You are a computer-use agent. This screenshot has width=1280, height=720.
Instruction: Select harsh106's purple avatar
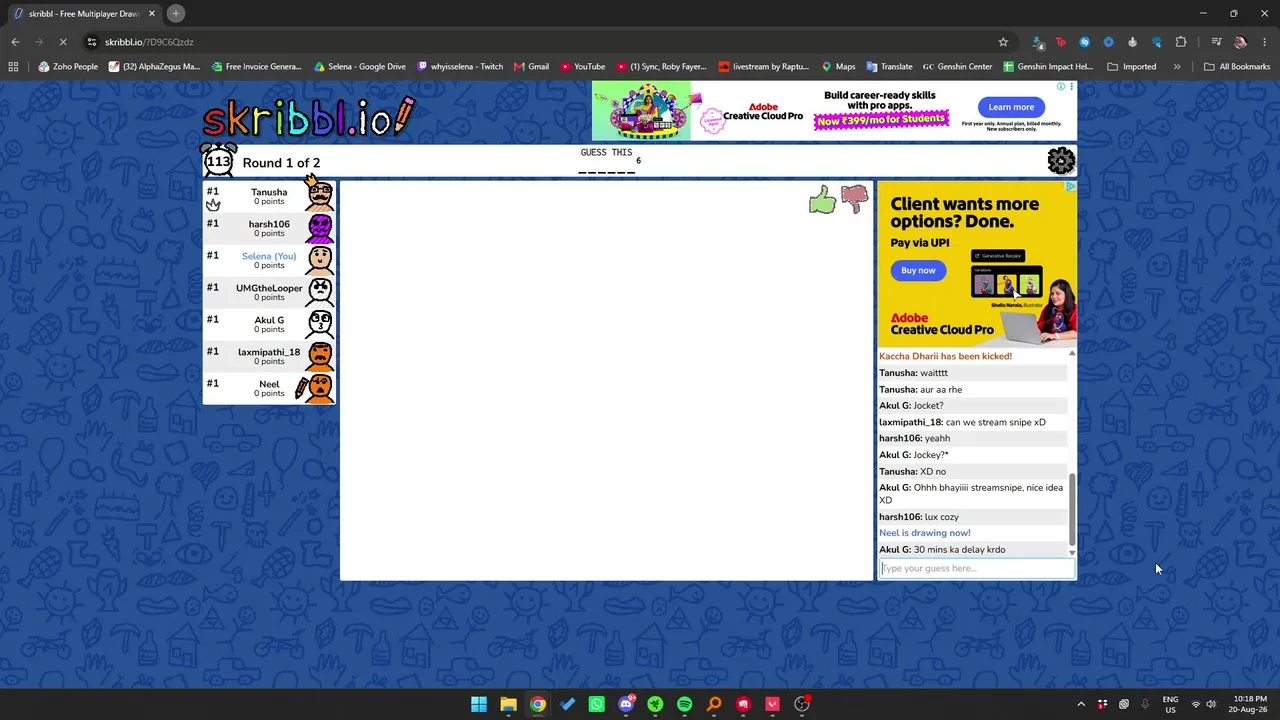click(320, 228)
